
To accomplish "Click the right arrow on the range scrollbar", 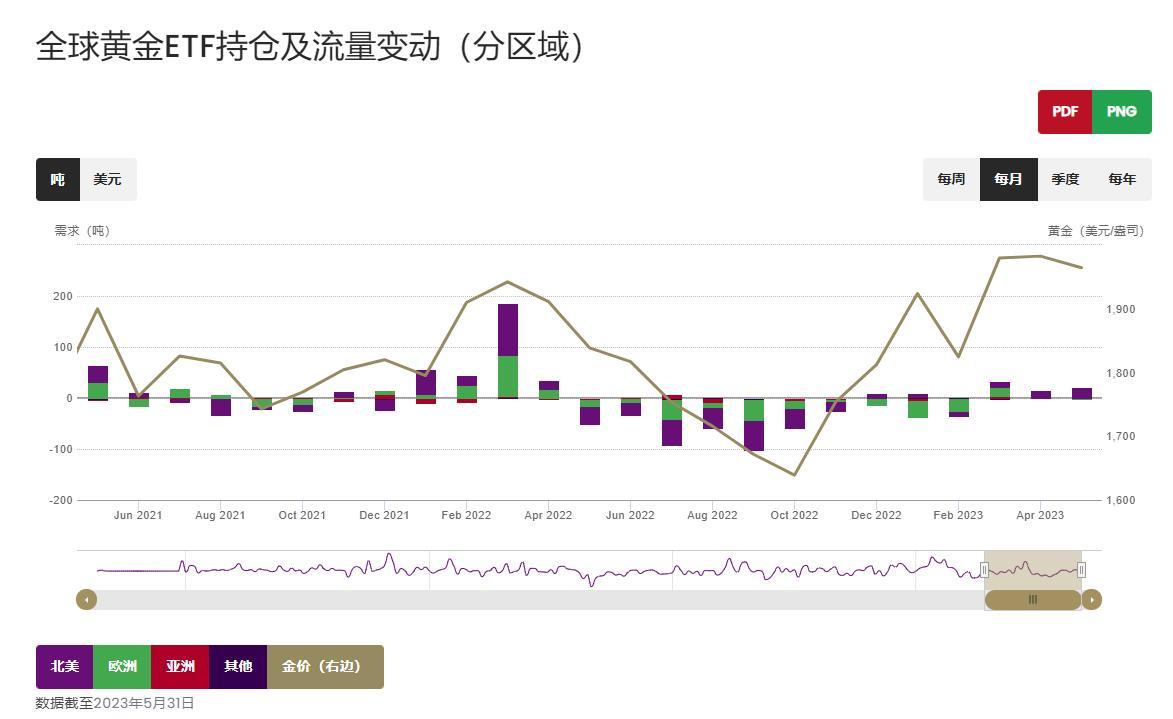I will [1092, 599].
